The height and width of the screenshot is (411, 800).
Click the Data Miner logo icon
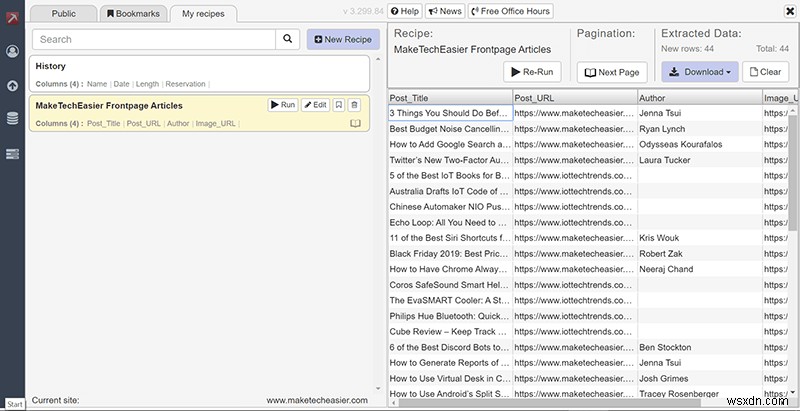(12, 18)
